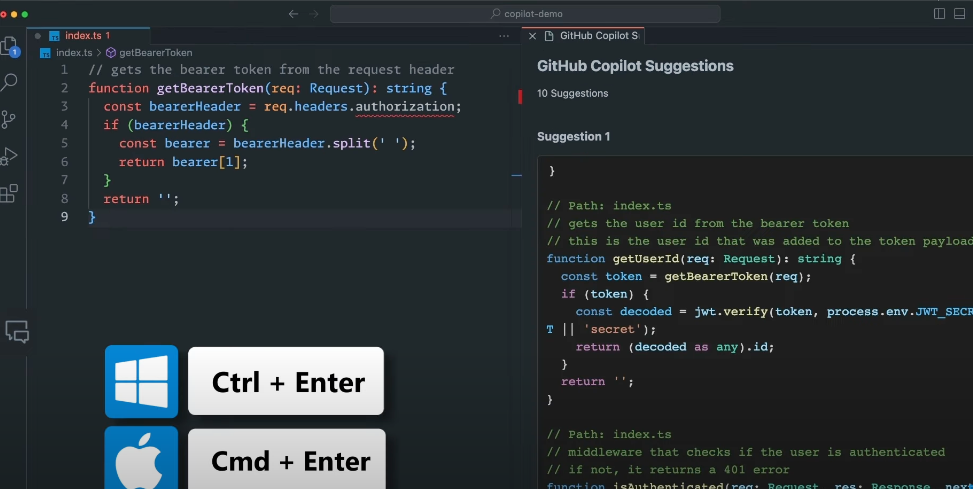
Task: Open the Extensions view
Action: pos(9,193)
